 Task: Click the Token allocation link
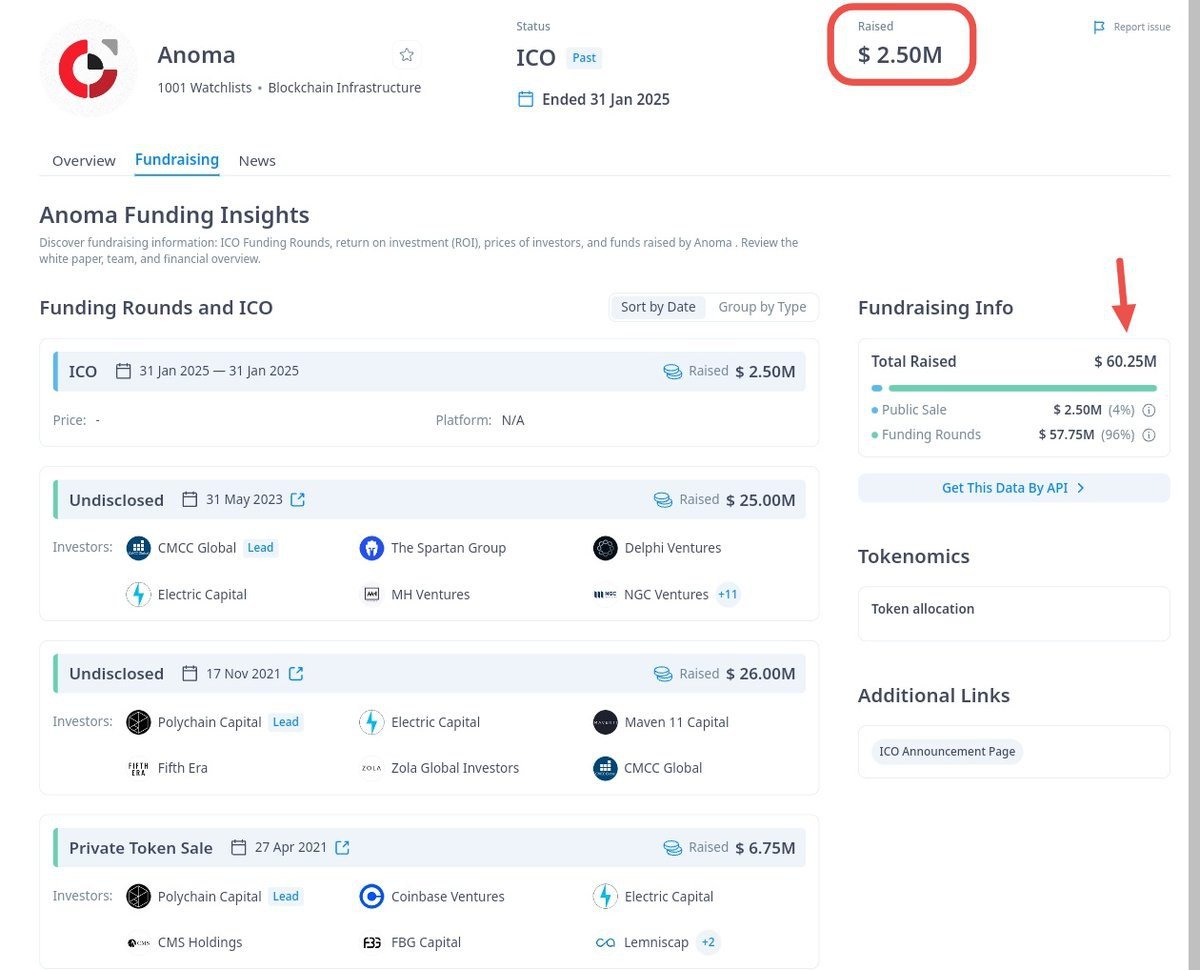click(x=922, y=609)
